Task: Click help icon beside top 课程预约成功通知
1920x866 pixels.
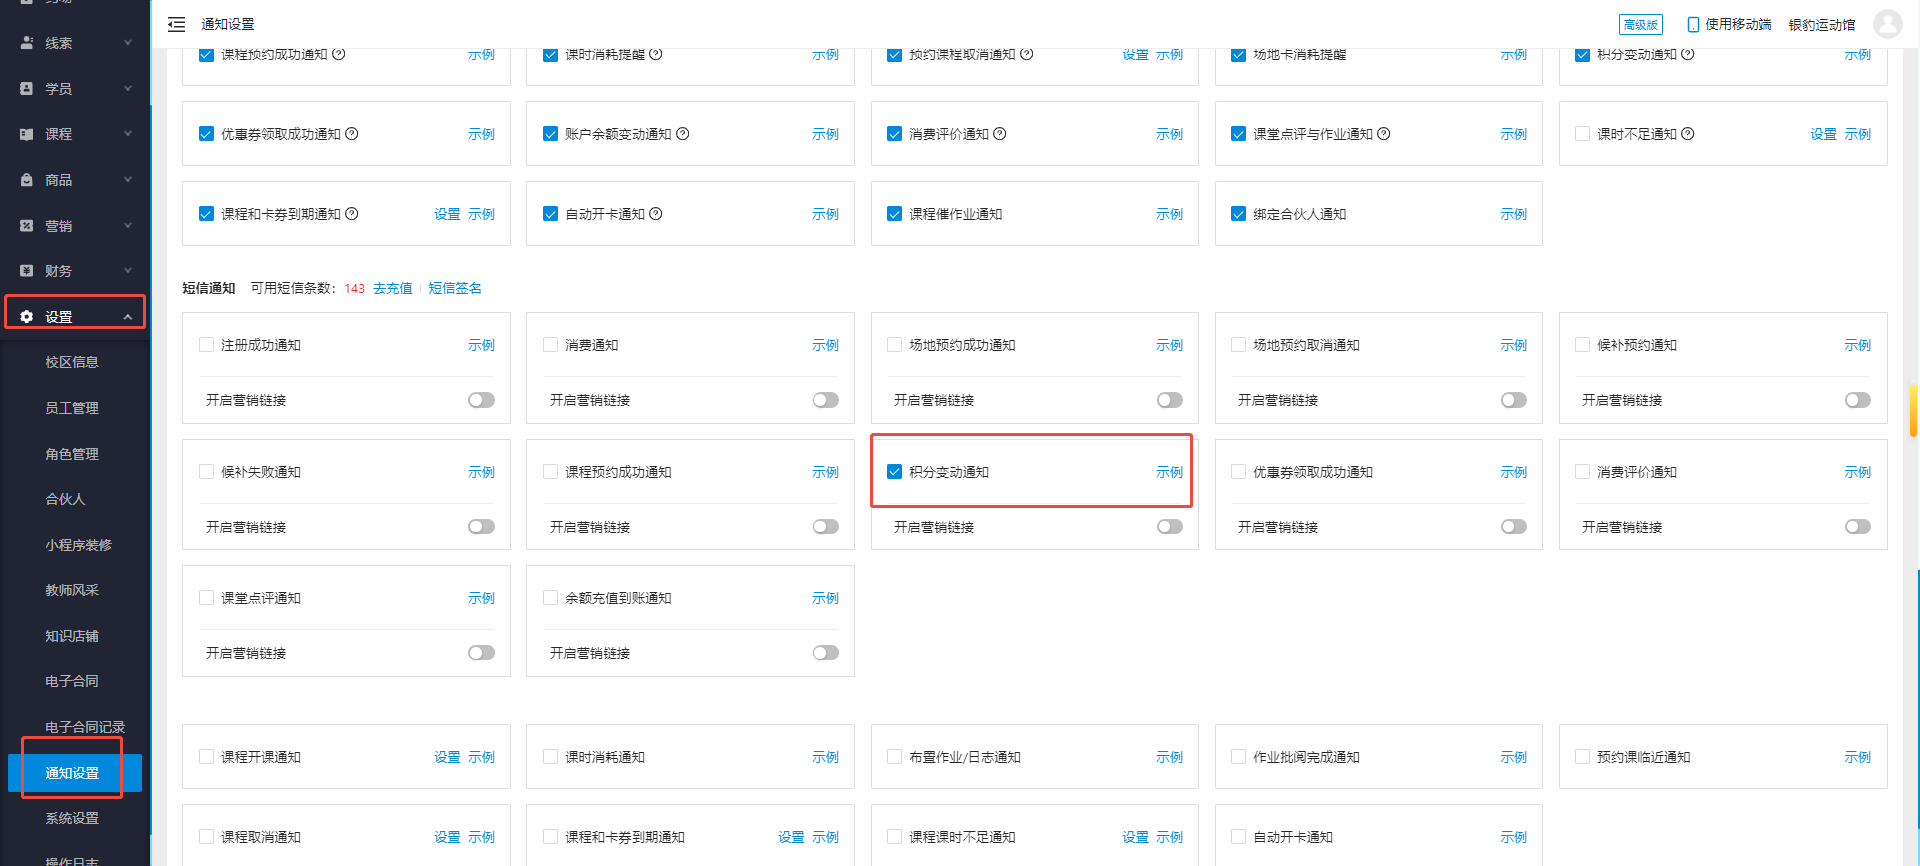Action: [x=339, y=54]
